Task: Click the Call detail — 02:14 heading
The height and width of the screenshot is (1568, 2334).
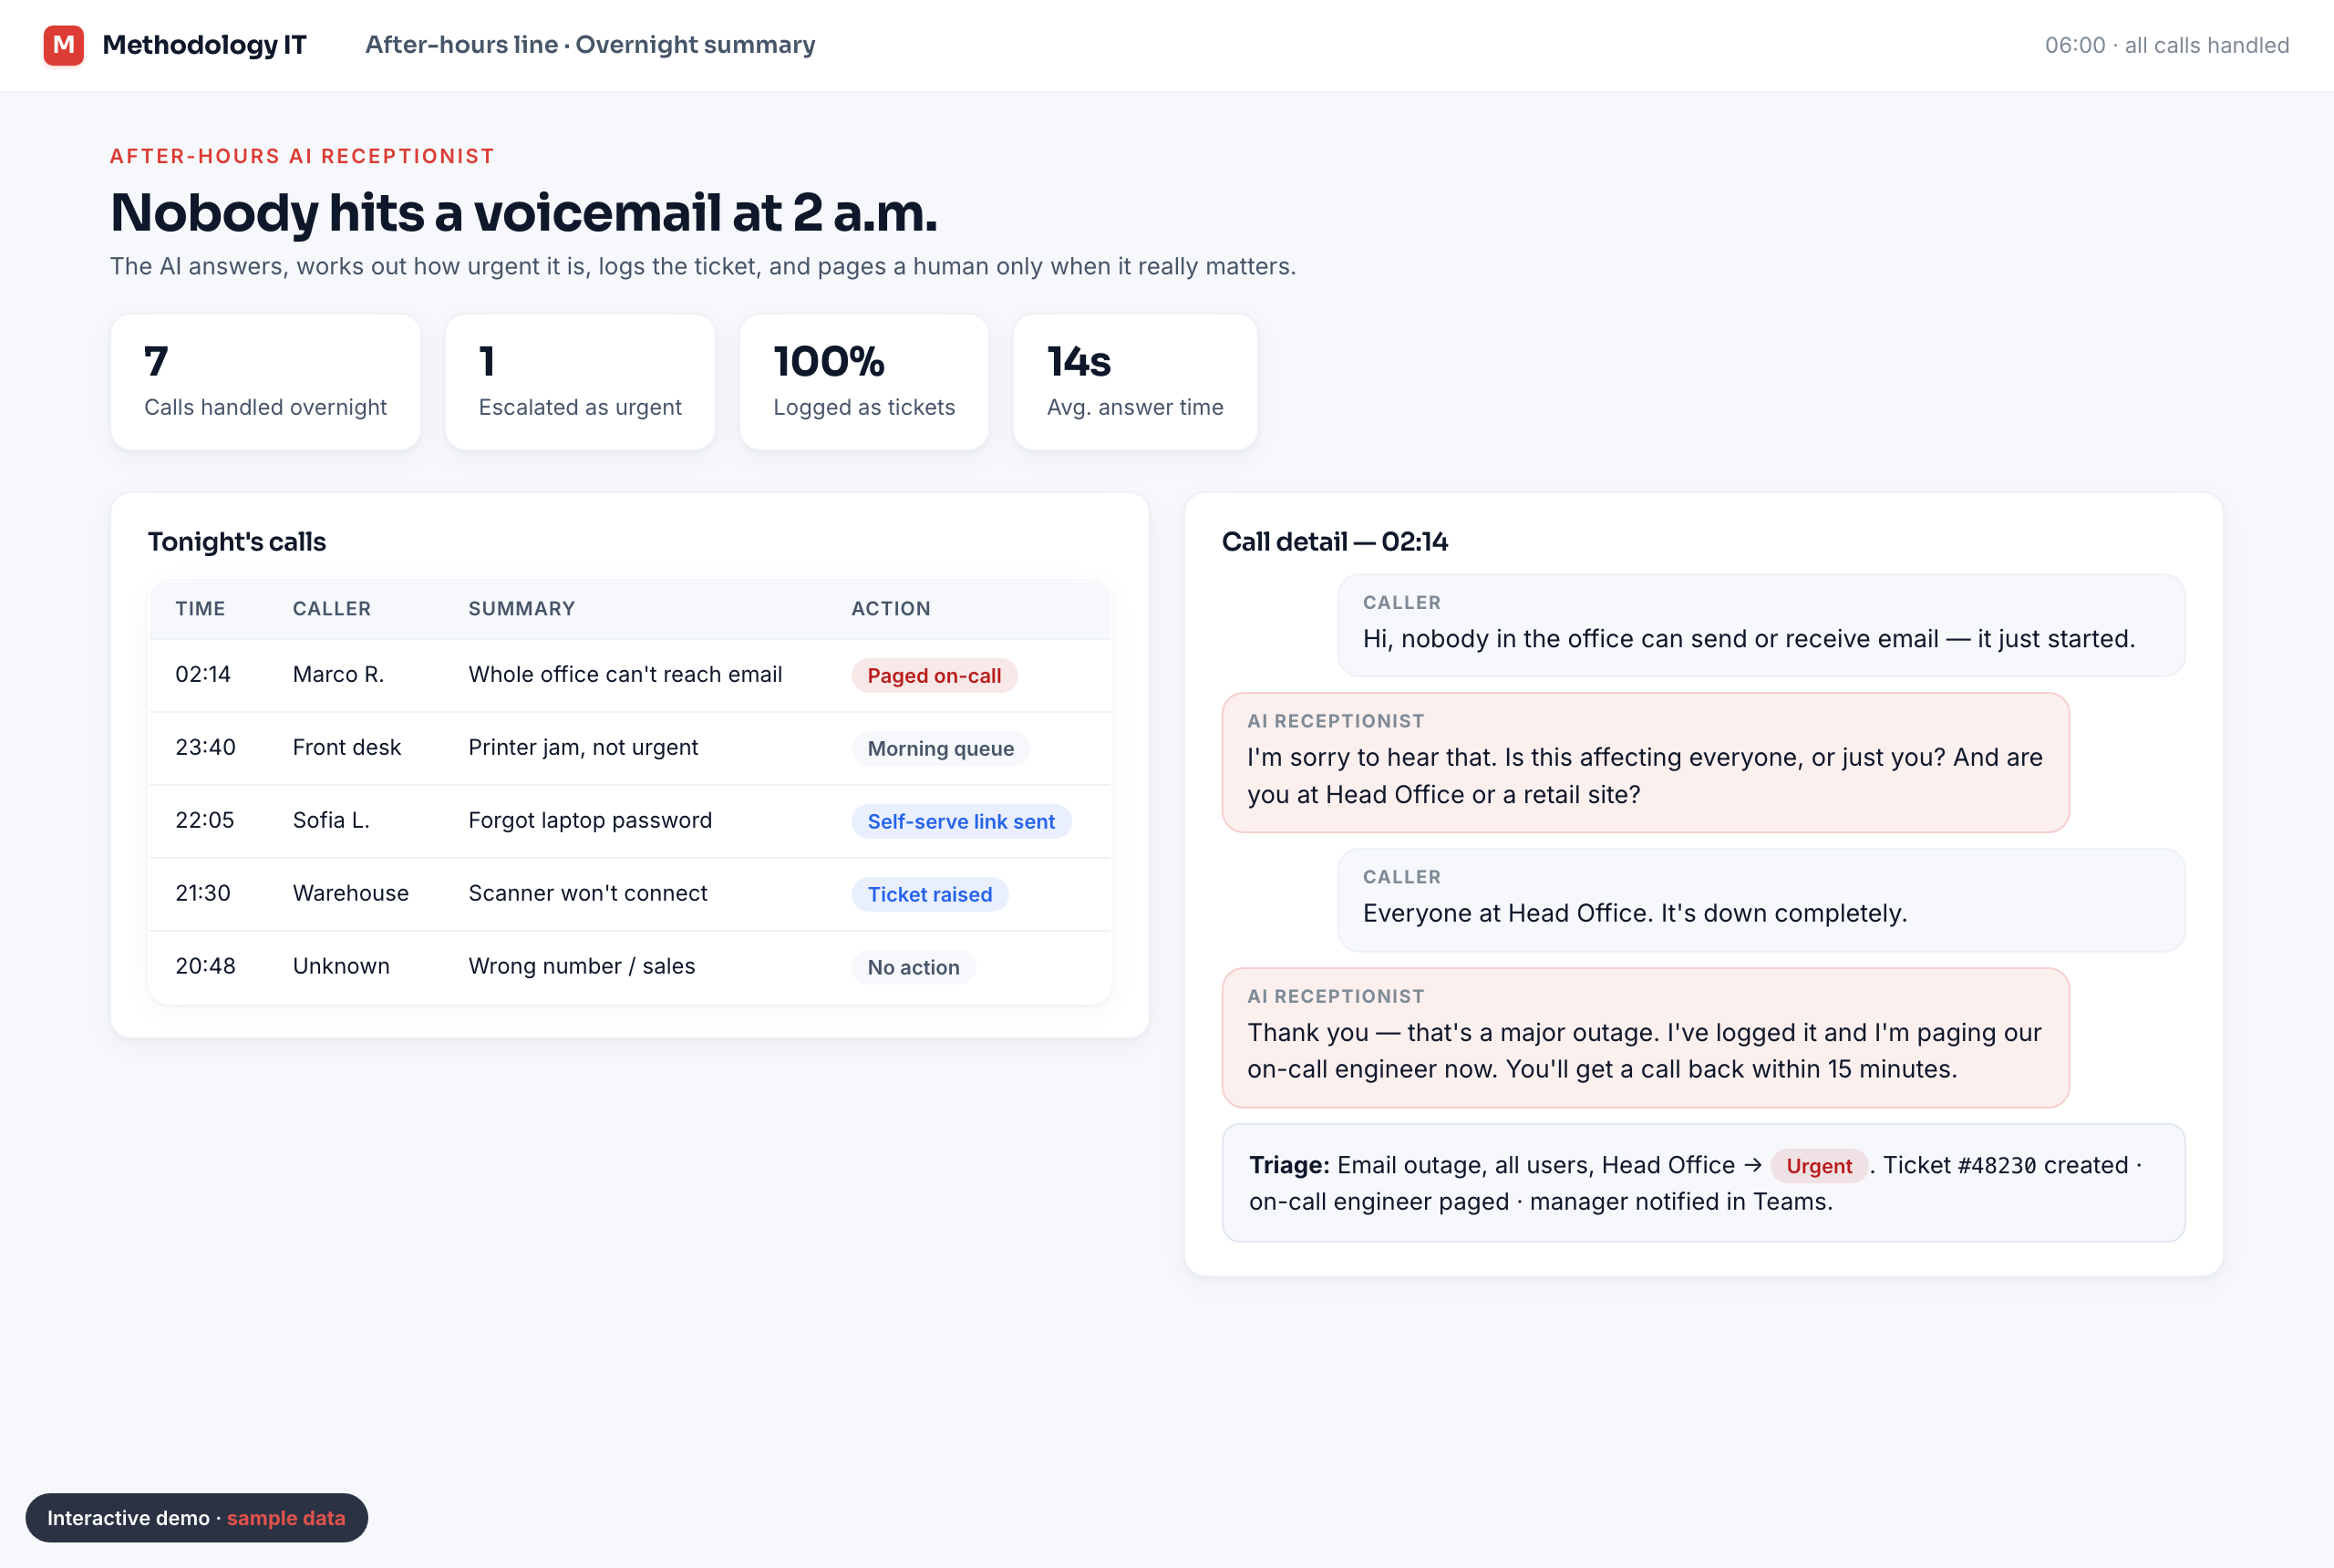Action: [x=1334, y=542]
